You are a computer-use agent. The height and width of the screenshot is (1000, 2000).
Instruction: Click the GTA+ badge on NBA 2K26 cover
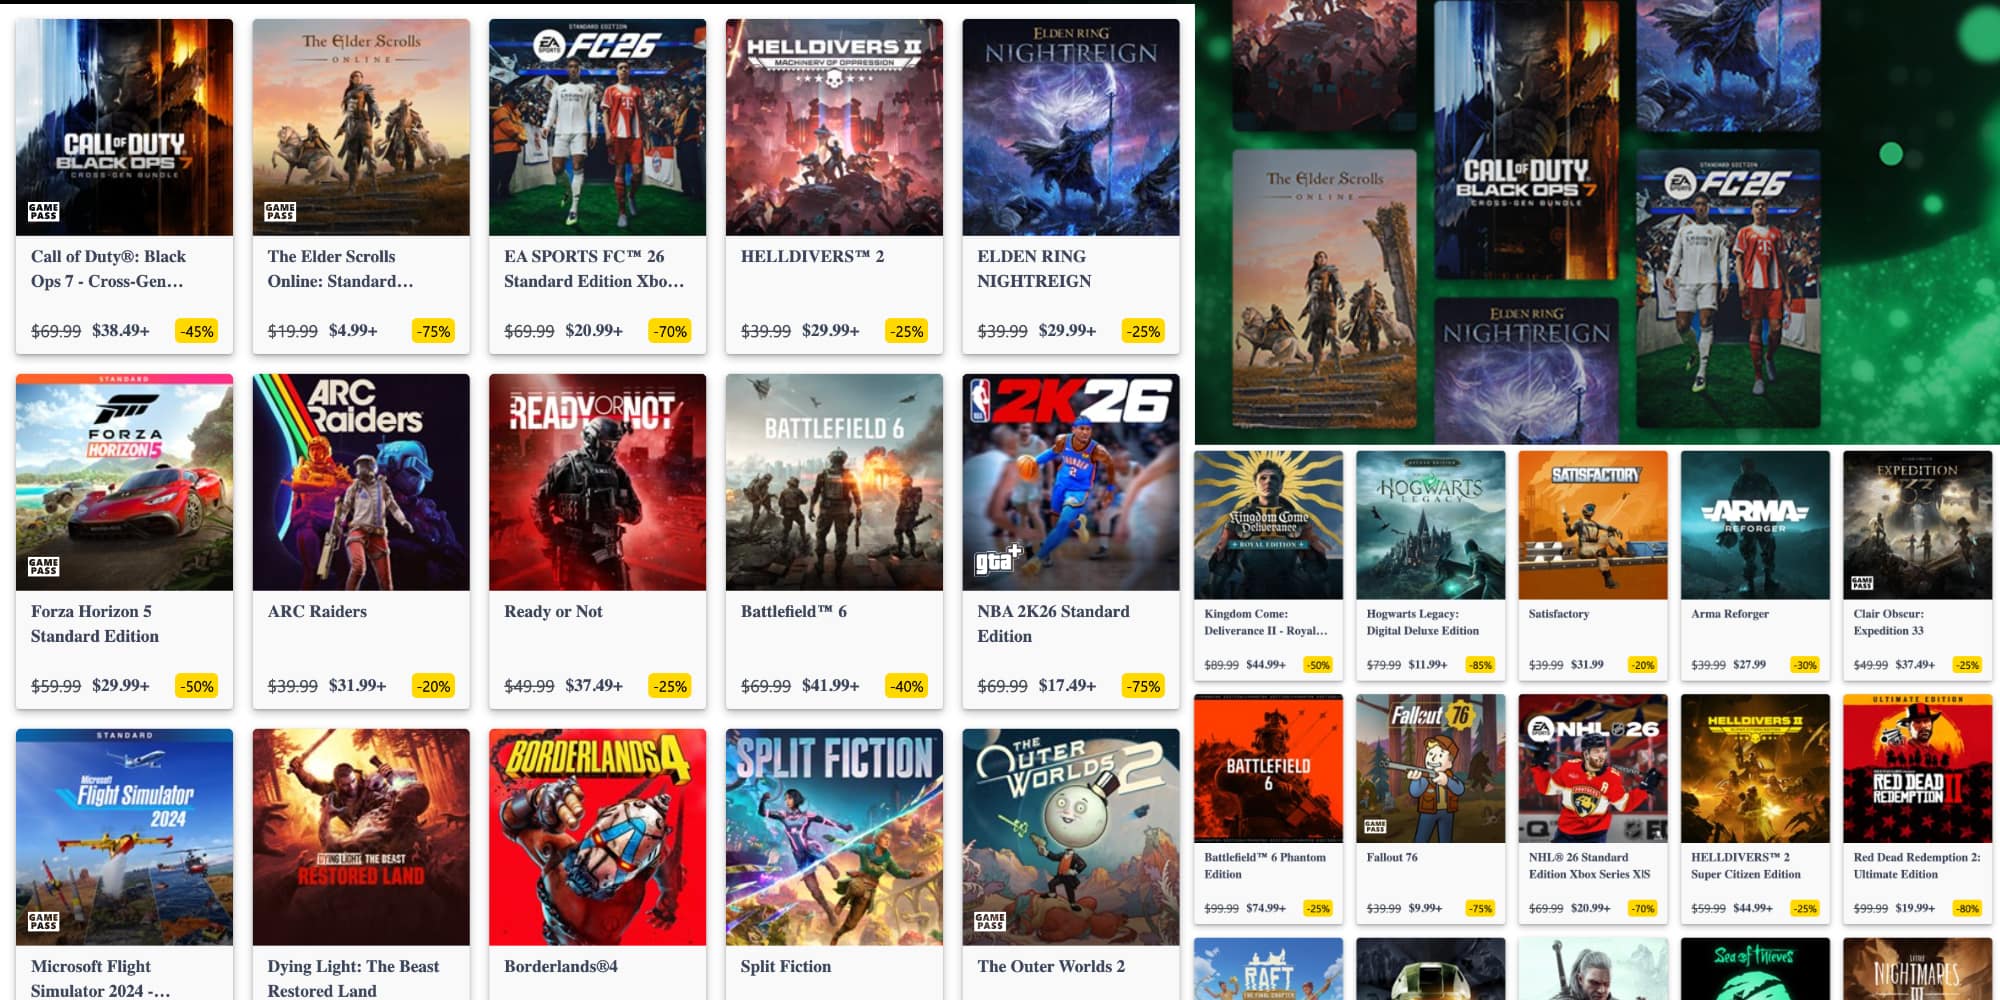(x=998, y=560)
